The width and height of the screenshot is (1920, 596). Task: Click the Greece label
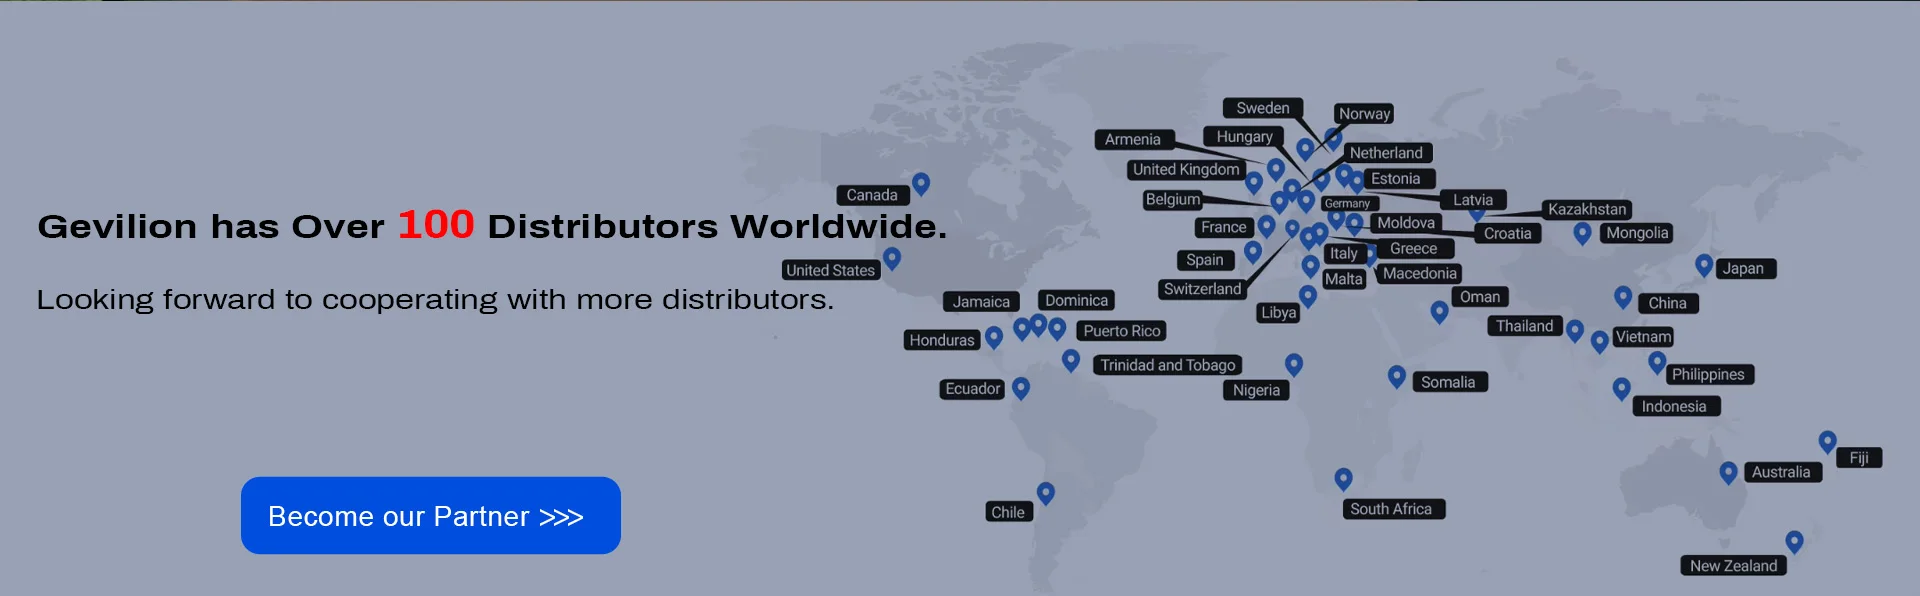click(x=1414, y=249)
